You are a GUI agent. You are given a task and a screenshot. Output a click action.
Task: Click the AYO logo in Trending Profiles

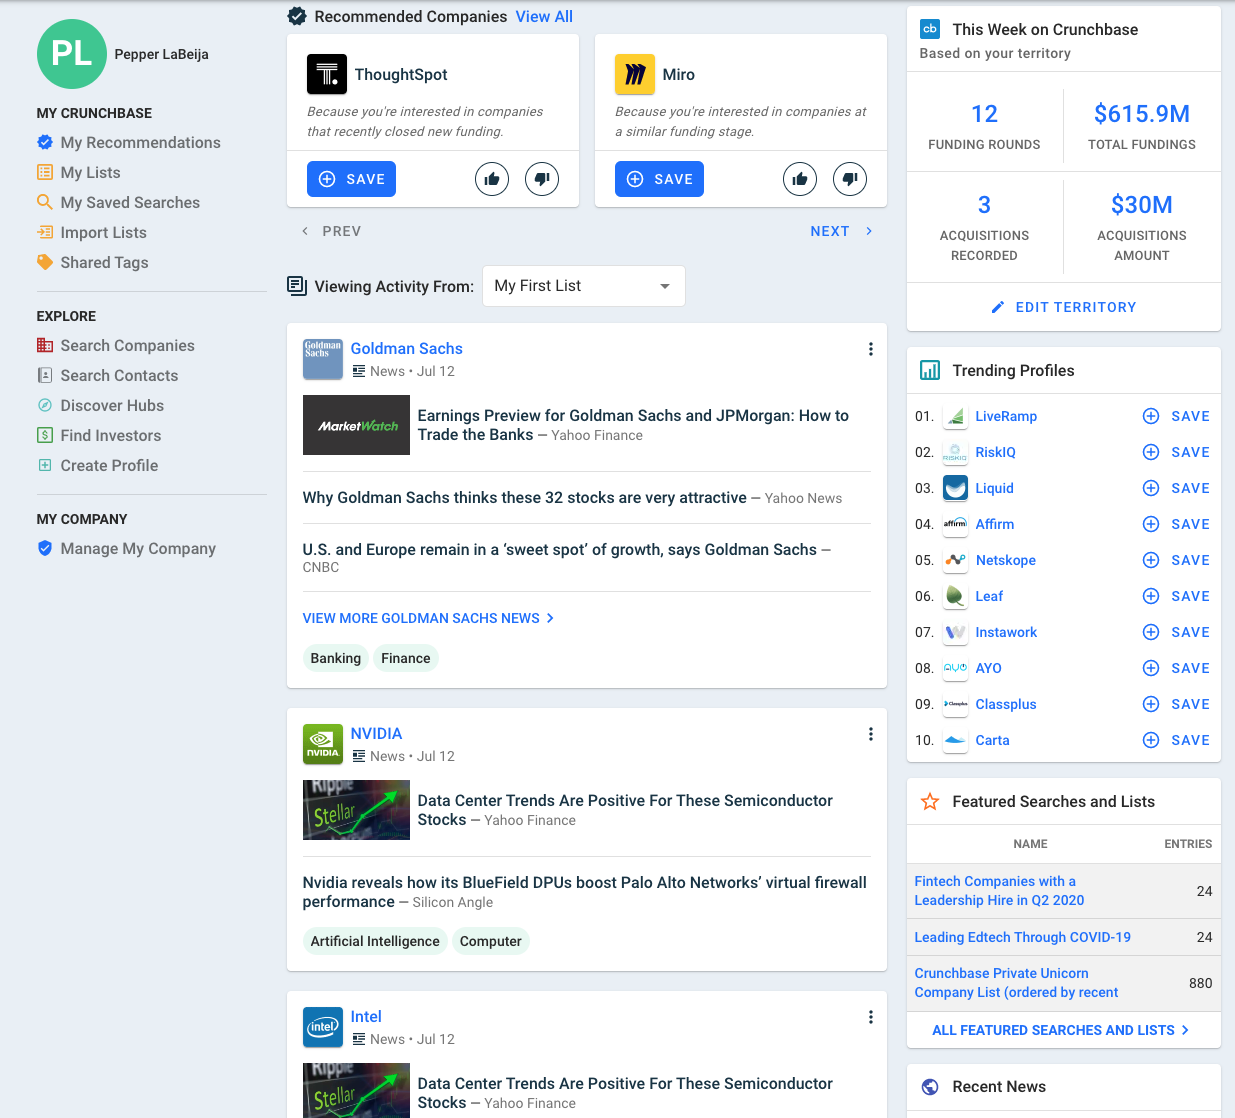[955, 668]
